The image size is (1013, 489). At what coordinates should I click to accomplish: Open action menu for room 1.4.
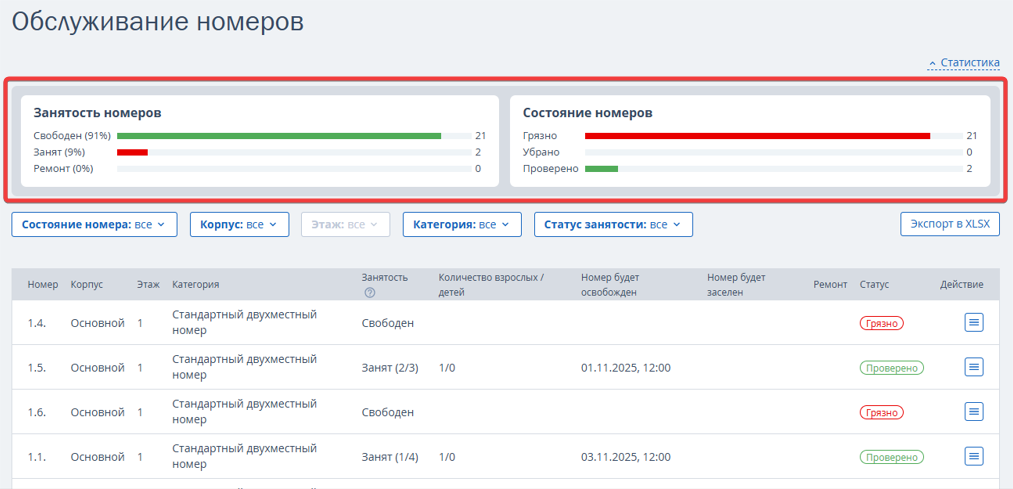[x=974, y=323]
